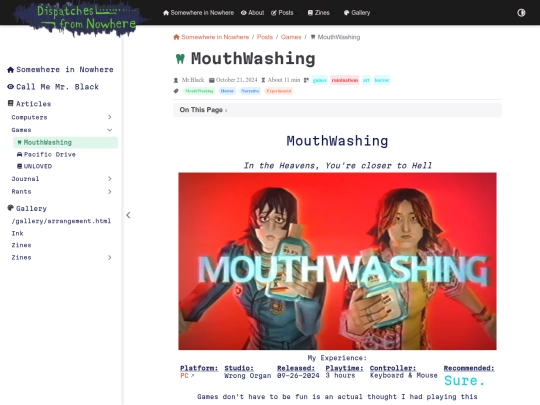Follow the Posts breadcrumb link
Viewport: 540px width, 405px height.
click(x=264, y=37)
